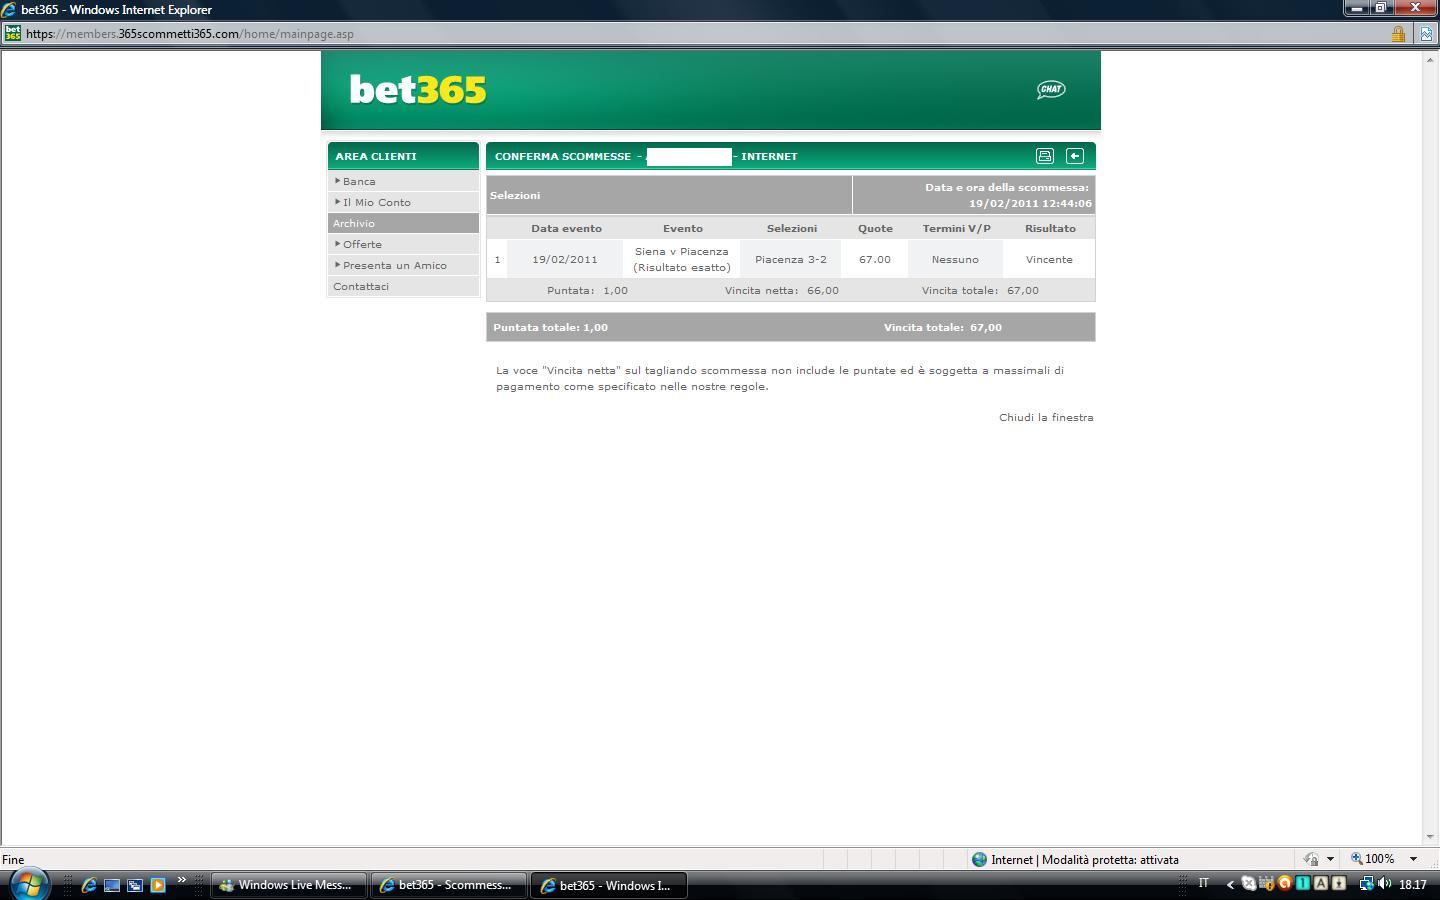Viewport: 1440px width, 900px height.
Task: Click the Puntata totale: 1,00 text
Action: tap(550, 327)
